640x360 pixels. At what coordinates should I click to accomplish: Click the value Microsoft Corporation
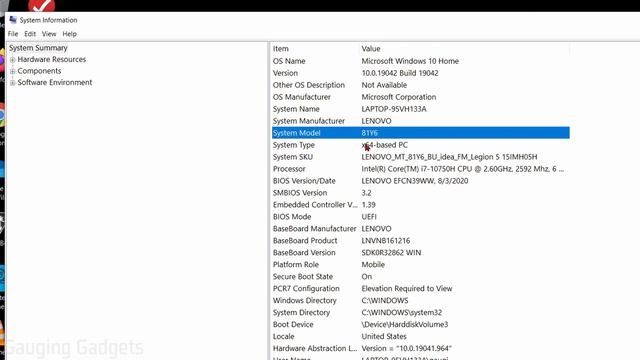click(x=398, y=97)
